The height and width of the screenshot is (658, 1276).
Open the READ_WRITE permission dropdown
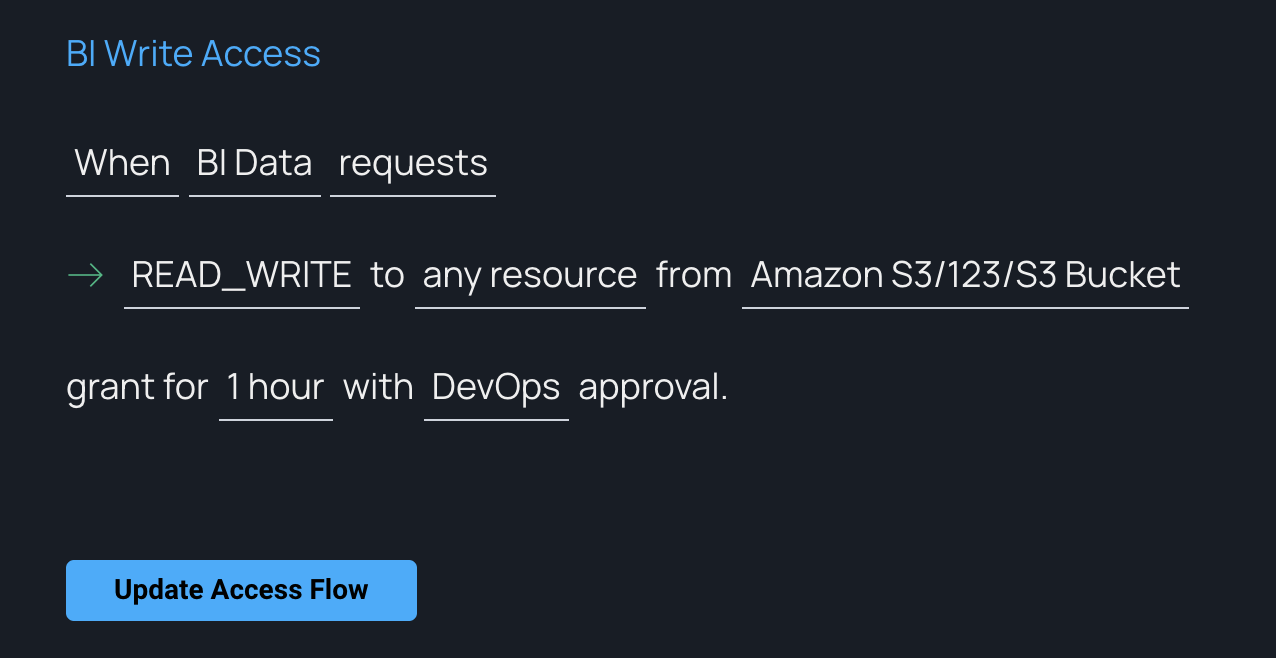coord(241,275)
